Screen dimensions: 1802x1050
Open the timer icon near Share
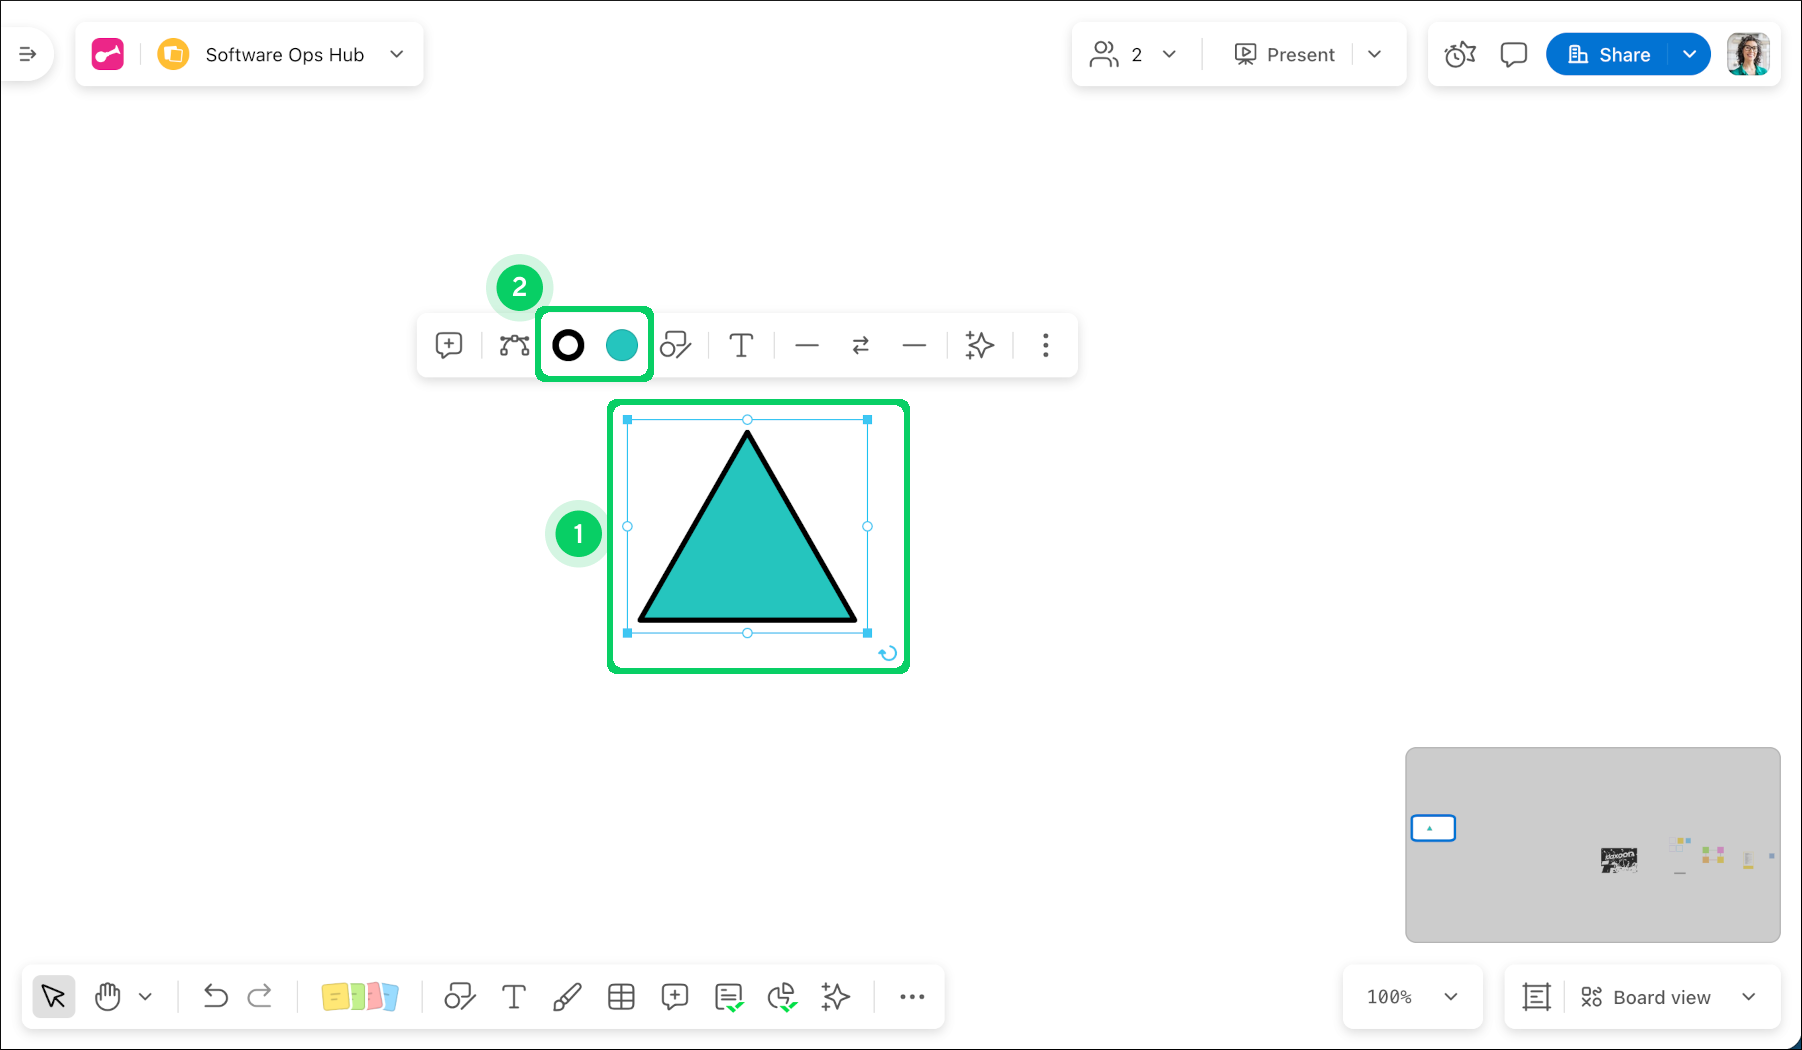[1459, 54]
